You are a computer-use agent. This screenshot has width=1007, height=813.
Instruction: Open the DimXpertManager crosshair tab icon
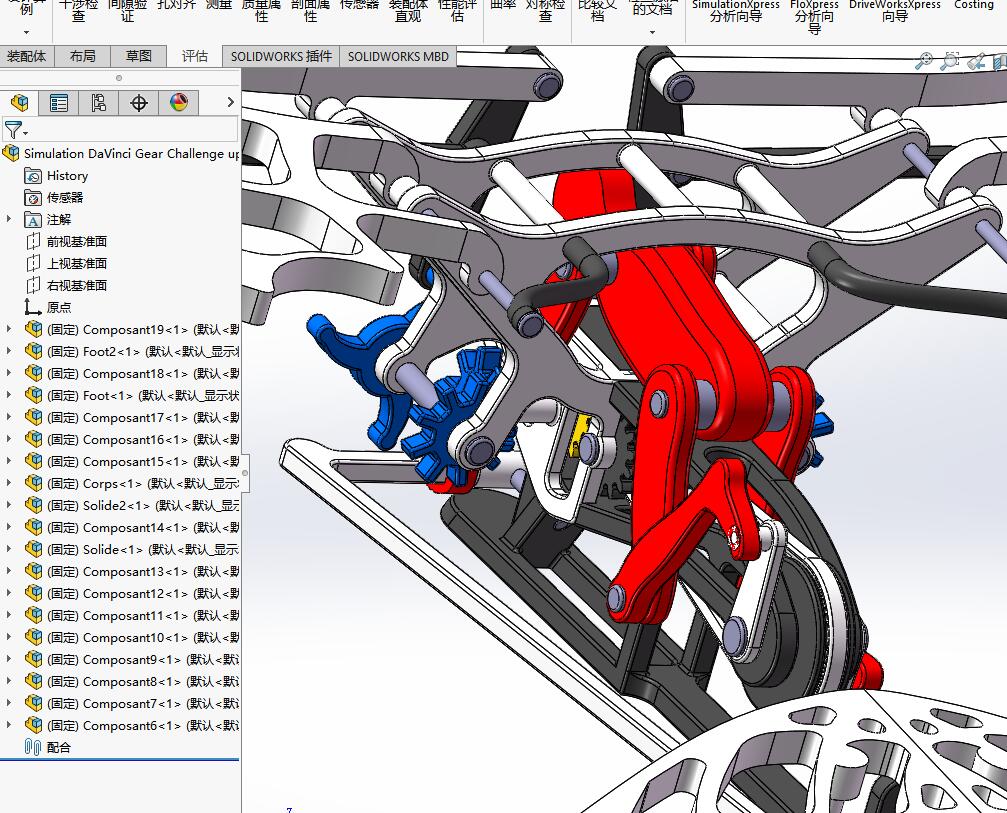(139, 103)
